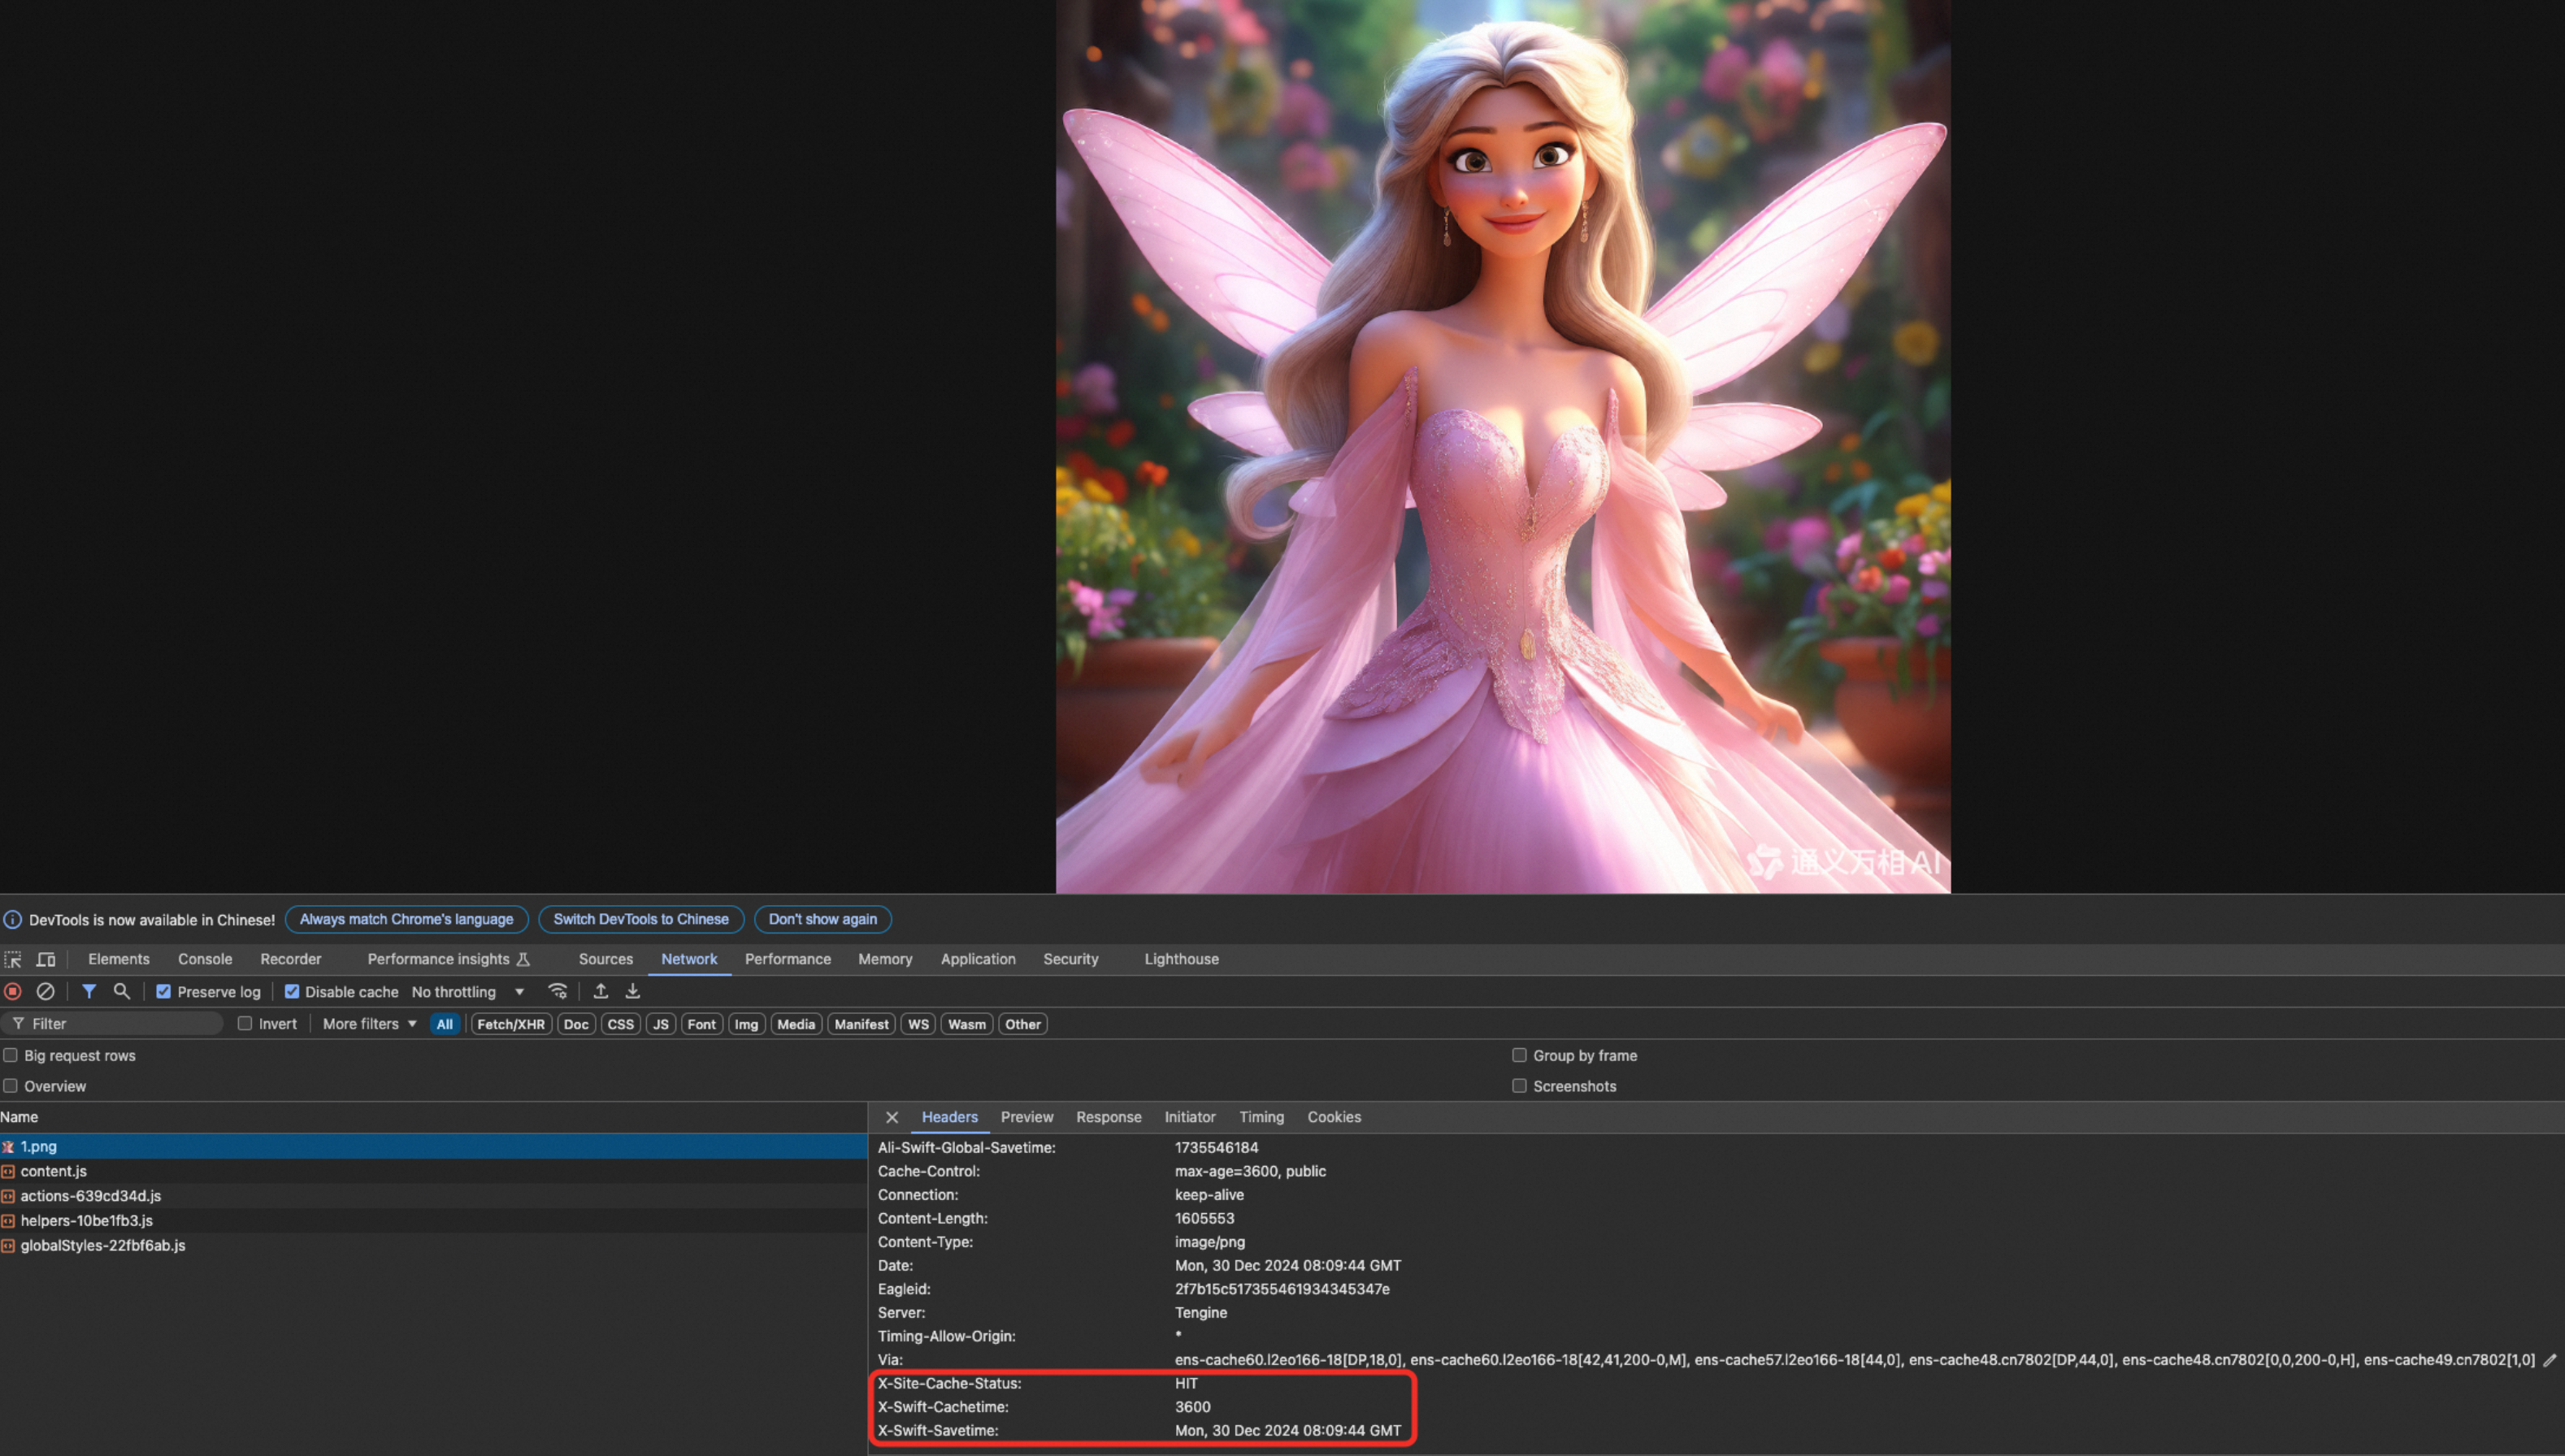The height and width of the screenshot is (1456, 2565).
Task: Clear the network log
Action: point(46,991)
